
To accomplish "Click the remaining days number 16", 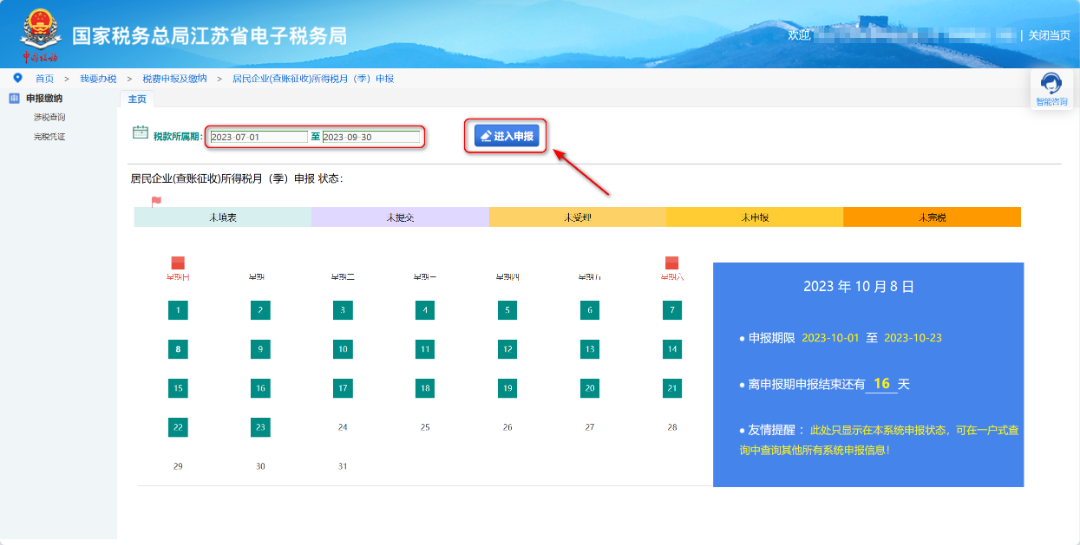I will [x=882, y=384].
